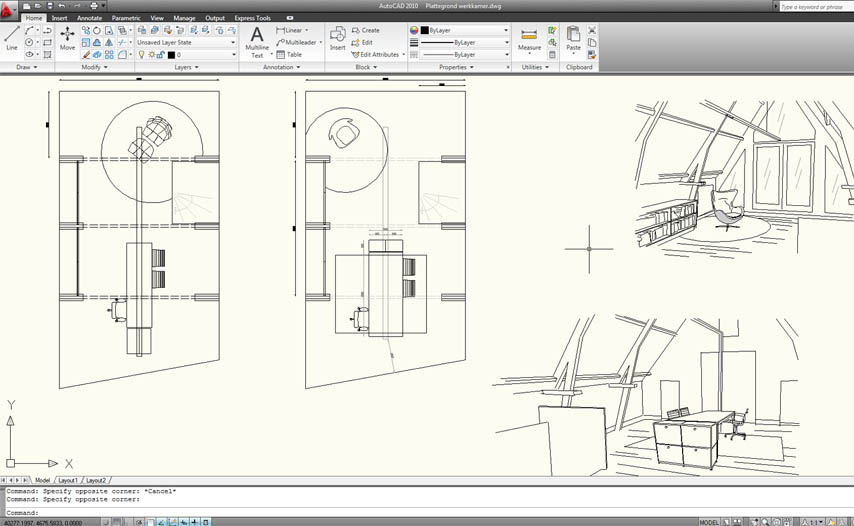This screenshot has width=854, height=526.
Task: Toggle layer 0 on/off light bulb
Action: pyautogui.click(x=141, y=55)
